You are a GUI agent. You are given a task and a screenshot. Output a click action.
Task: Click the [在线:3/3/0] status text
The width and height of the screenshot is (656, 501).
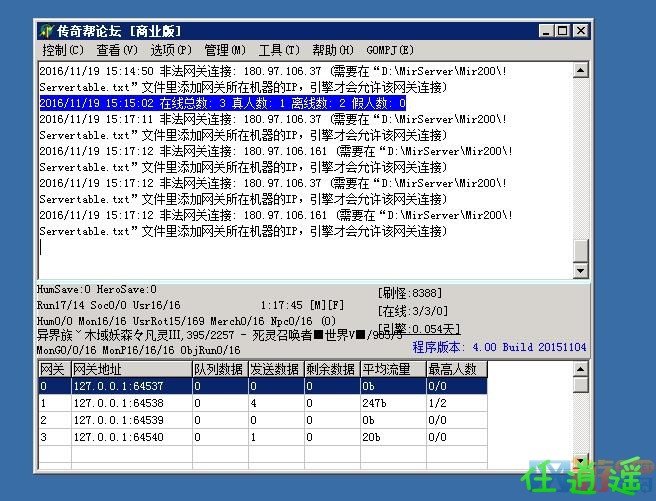click(x=413, y=311)
